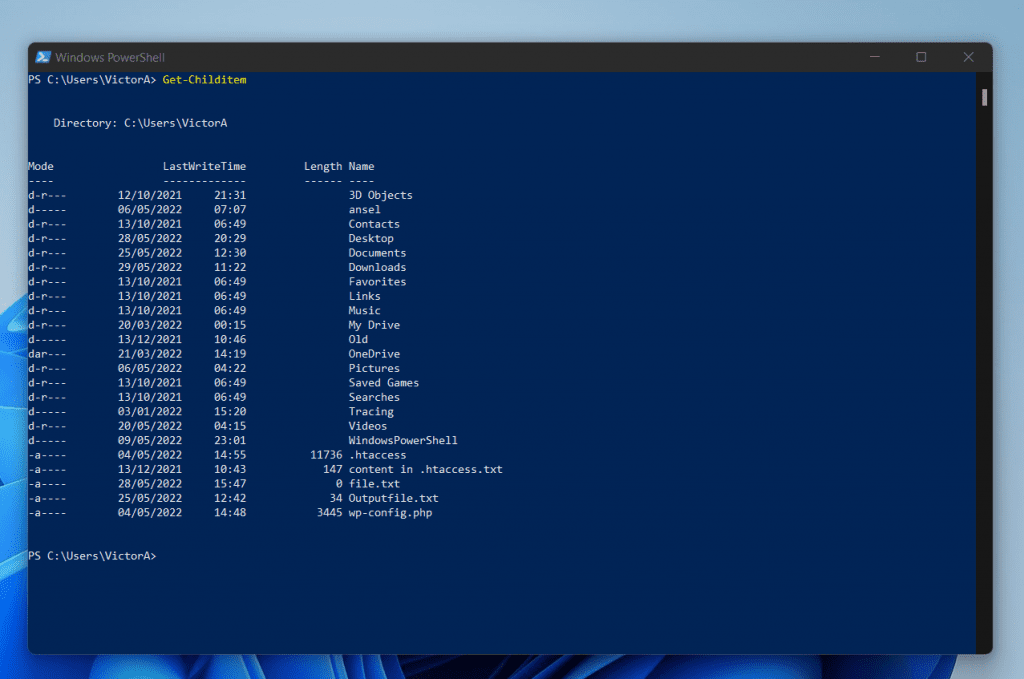Image resolution: width=1024 pixels, height=679 pixels.
Task: Click the 'Favorites' folder name
Action: pyautogui.click(x=377, y=281)
